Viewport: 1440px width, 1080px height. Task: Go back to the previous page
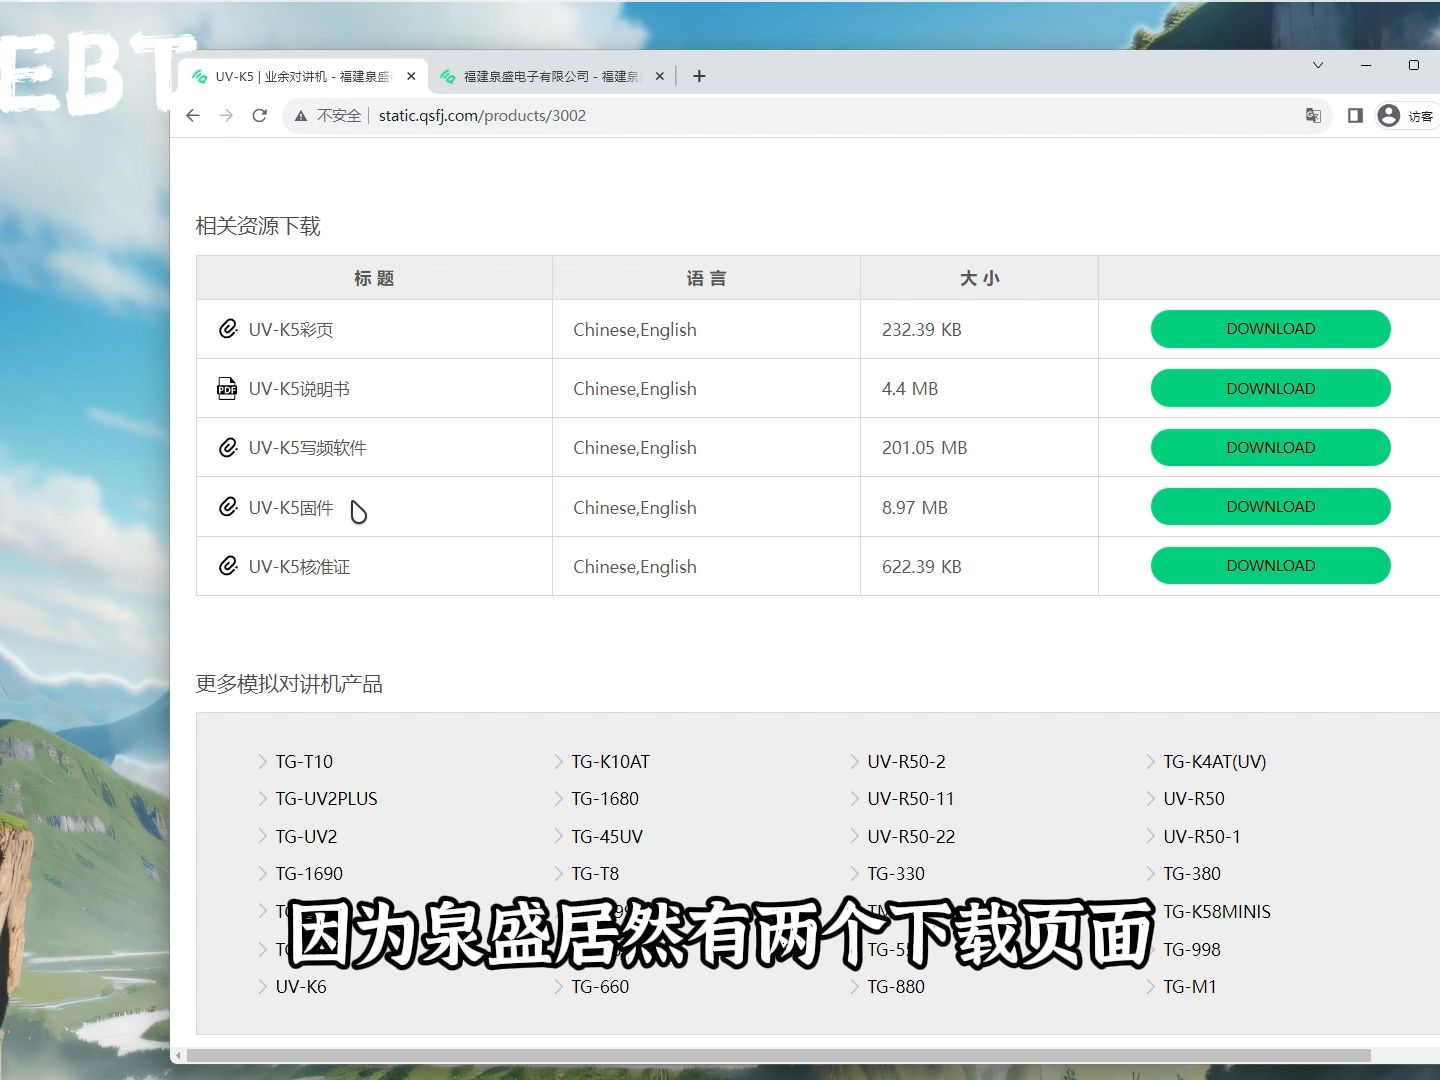coord(193,116)
